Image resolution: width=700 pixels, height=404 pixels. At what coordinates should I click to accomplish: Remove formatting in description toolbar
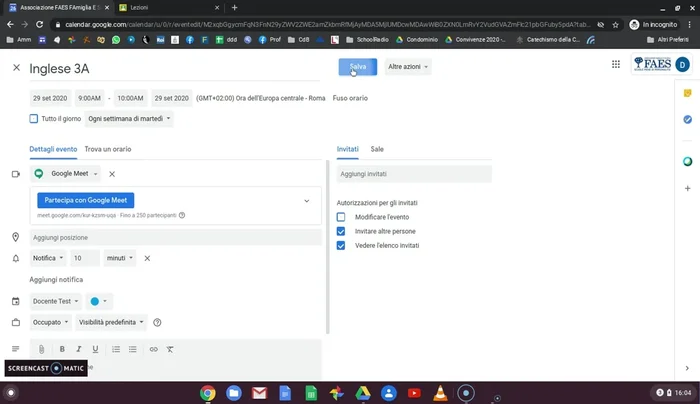170,349
